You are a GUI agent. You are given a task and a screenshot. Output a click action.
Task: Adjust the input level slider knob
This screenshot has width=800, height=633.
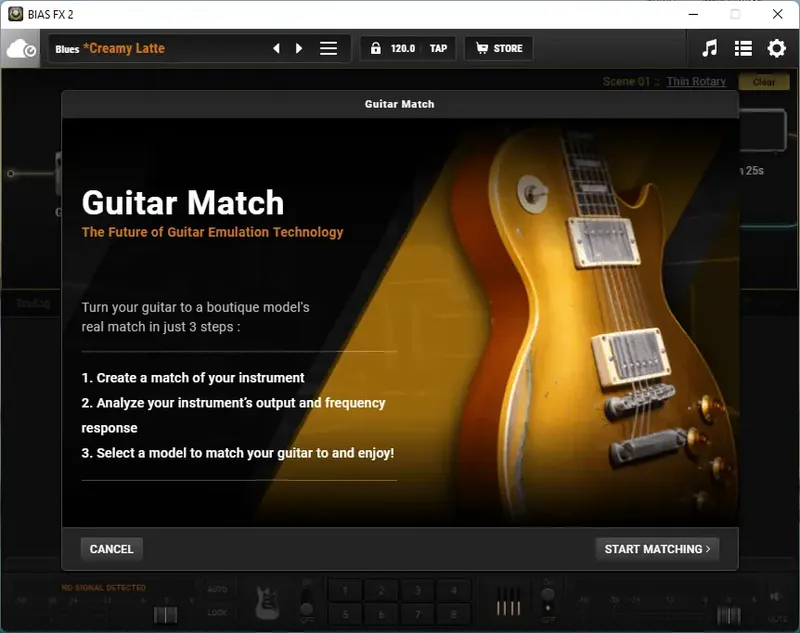pos(165,615)
